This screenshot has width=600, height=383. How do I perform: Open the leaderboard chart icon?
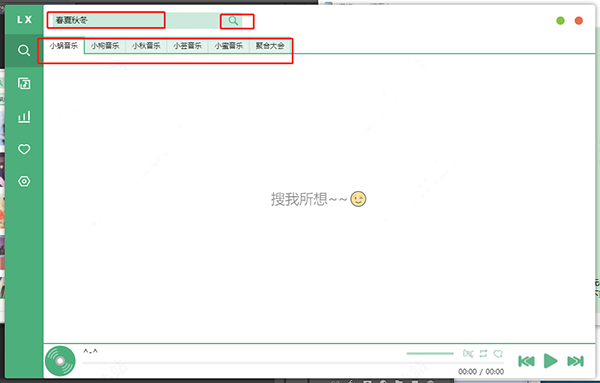24,117
